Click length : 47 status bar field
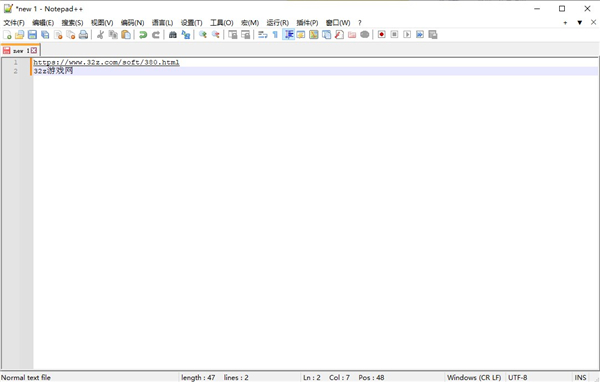 coord(198,377)
